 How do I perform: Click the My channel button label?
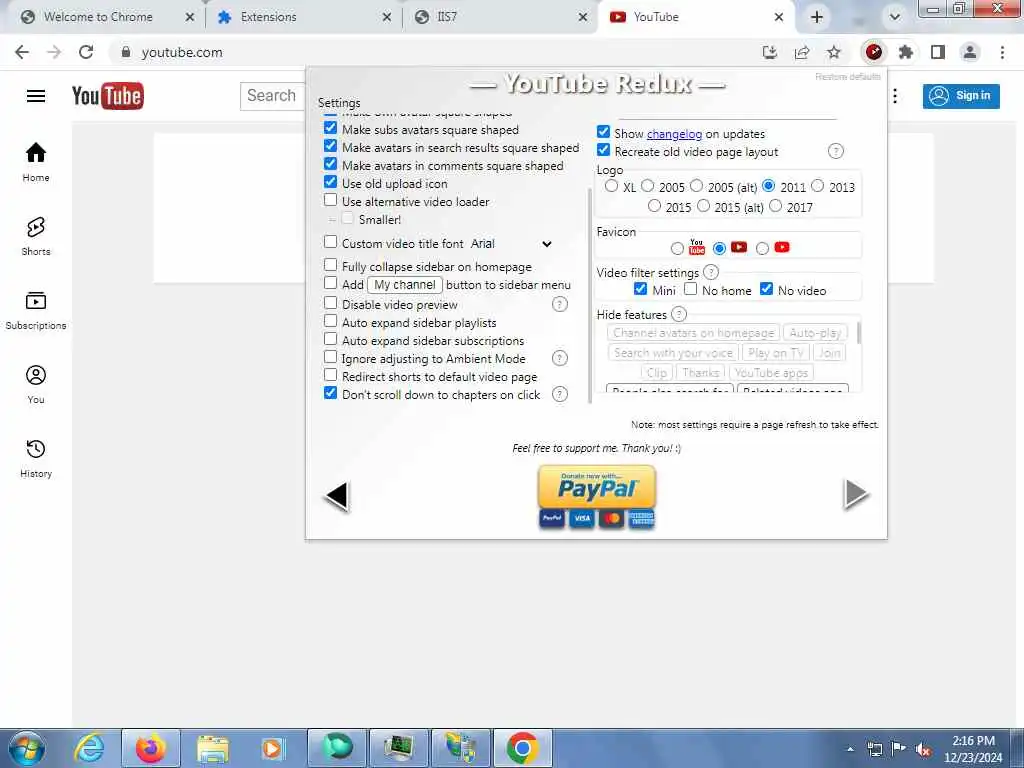click(405, 285)
